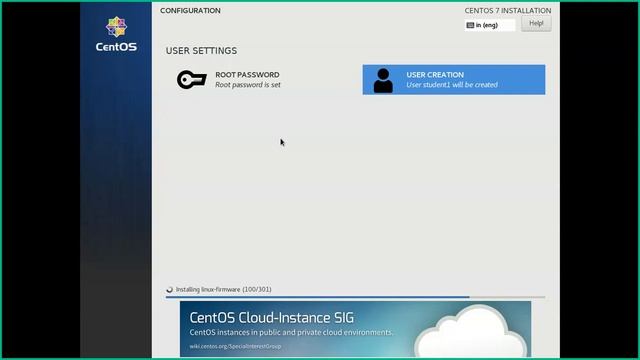Click the CentOS logo in sidebar
Screen dimensions: 640x360
coord(116,34)
